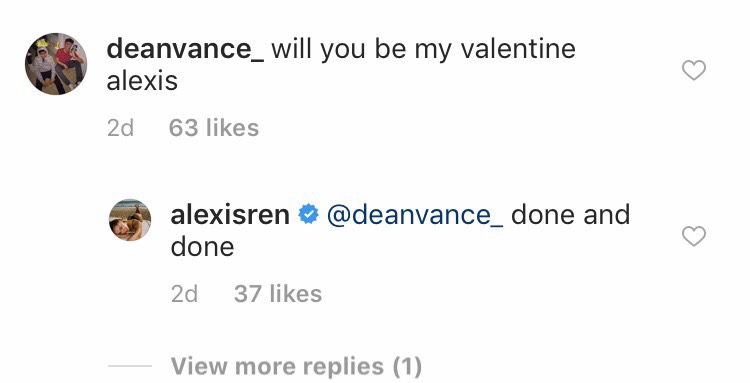Viewport: 750px width, 383px height.
Task: Like alexisren's reply using heart icon
Action: tap(694, 236)
